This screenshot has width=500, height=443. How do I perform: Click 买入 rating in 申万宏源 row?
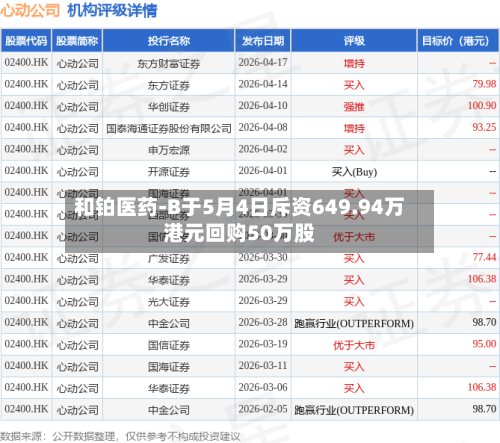tap(354, 150)
